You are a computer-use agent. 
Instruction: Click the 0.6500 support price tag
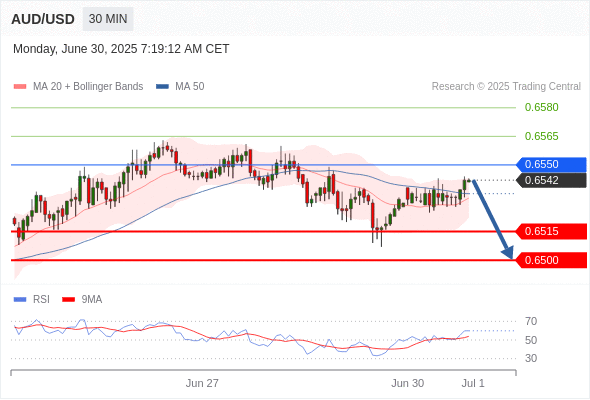[x=551, y=260]
